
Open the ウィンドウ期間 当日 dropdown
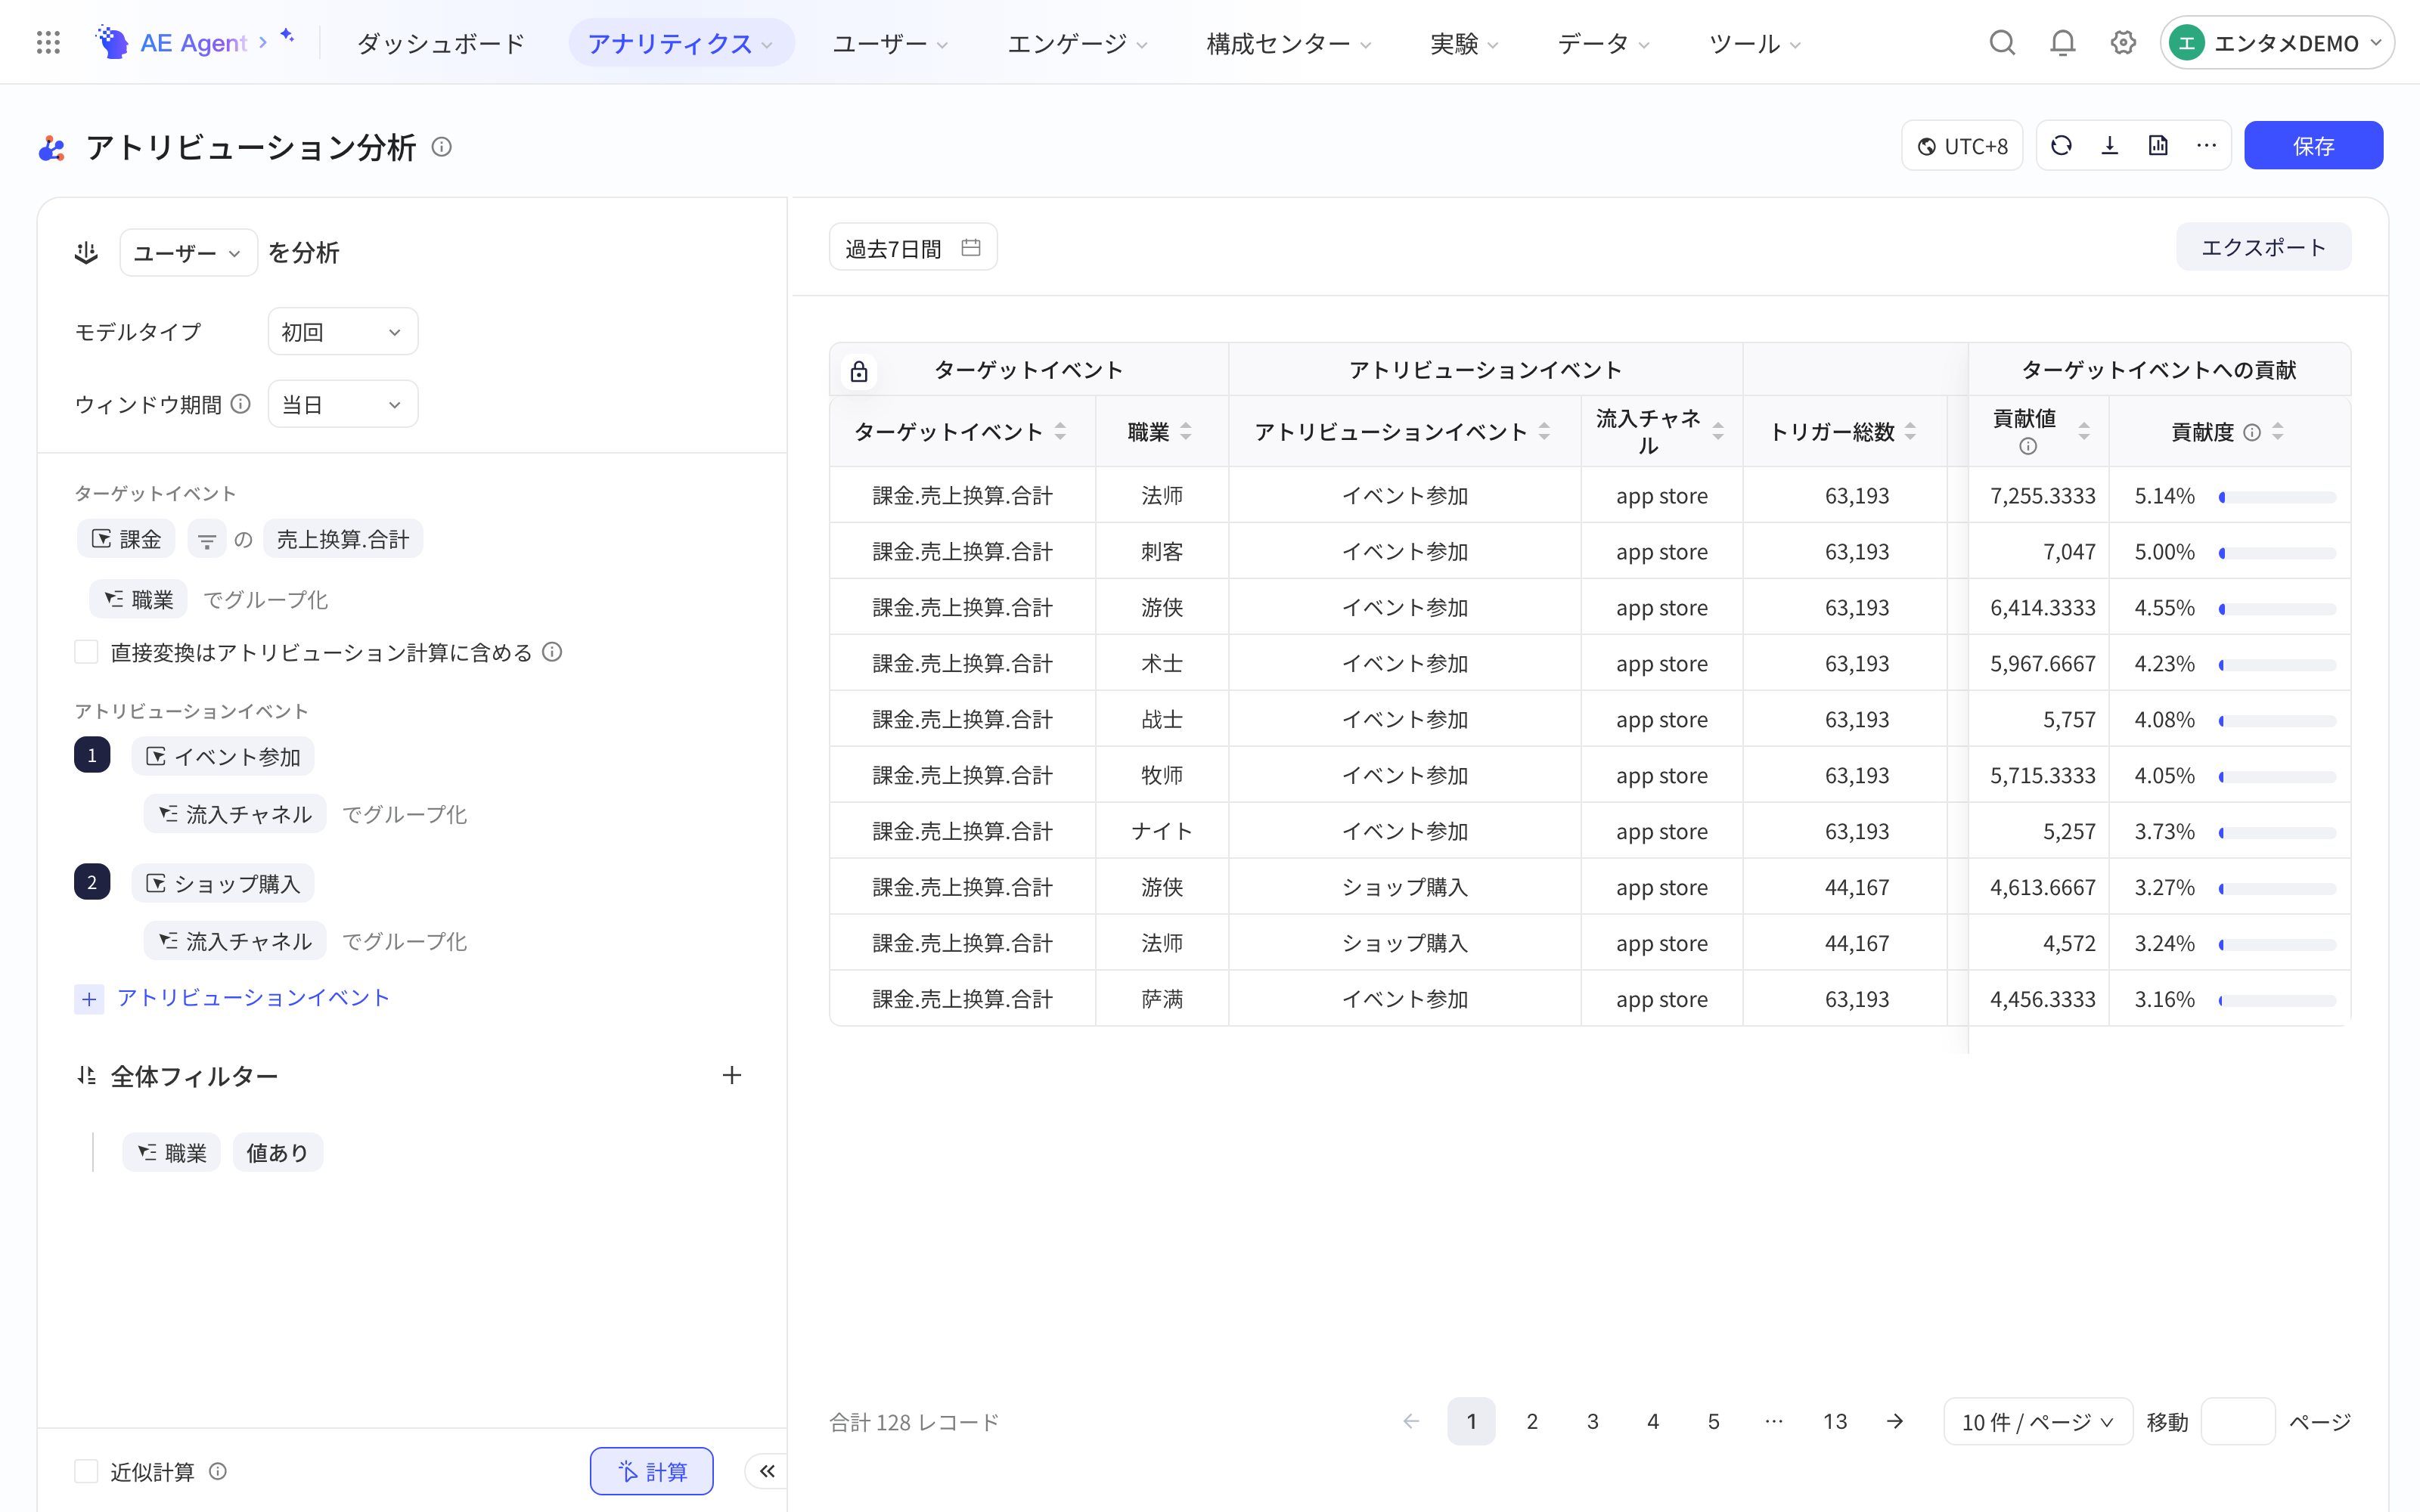click(342, 404)
